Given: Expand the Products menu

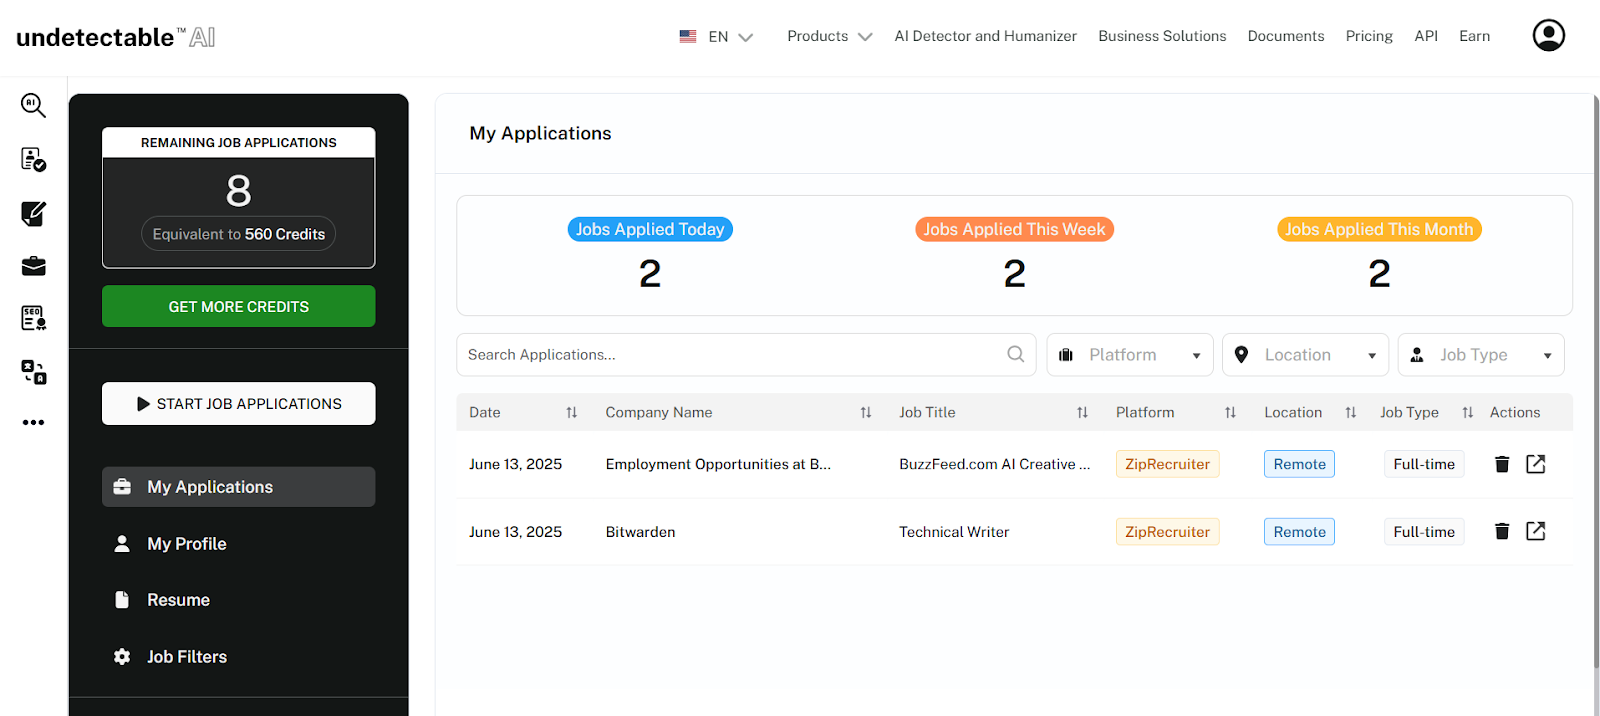Looking at the screenshot, I should tap(830, 36).
